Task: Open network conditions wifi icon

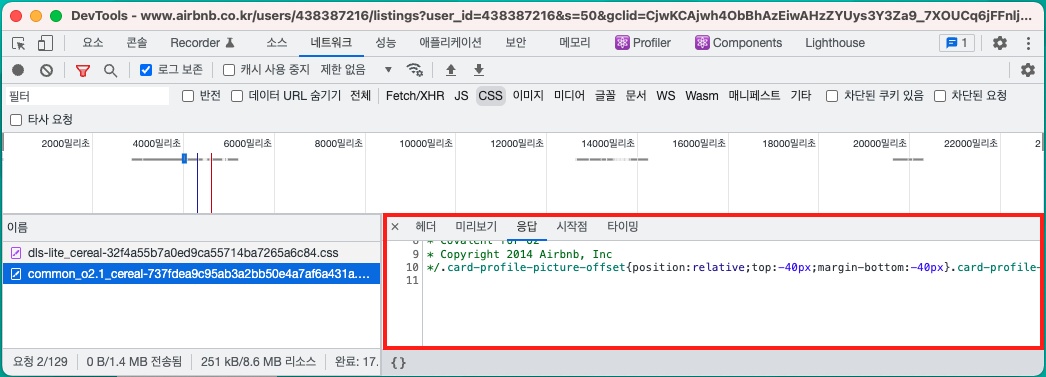Action: point(415,70)
